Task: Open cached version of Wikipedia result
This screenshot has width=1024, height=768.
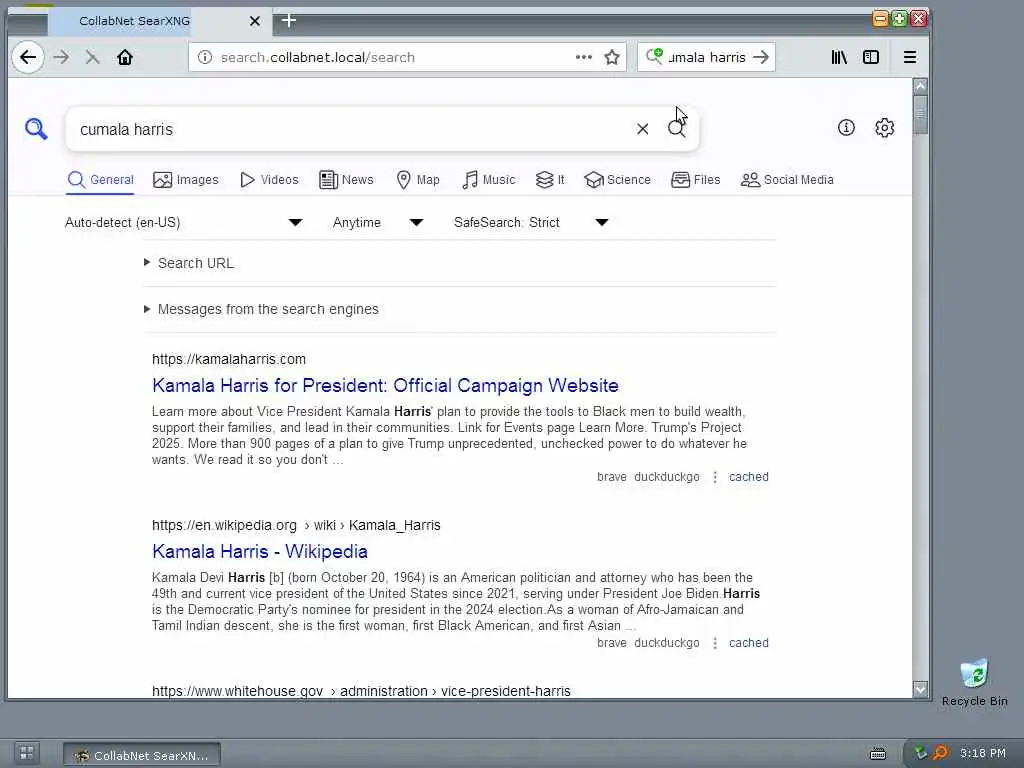Action: [x=748, y=643]
